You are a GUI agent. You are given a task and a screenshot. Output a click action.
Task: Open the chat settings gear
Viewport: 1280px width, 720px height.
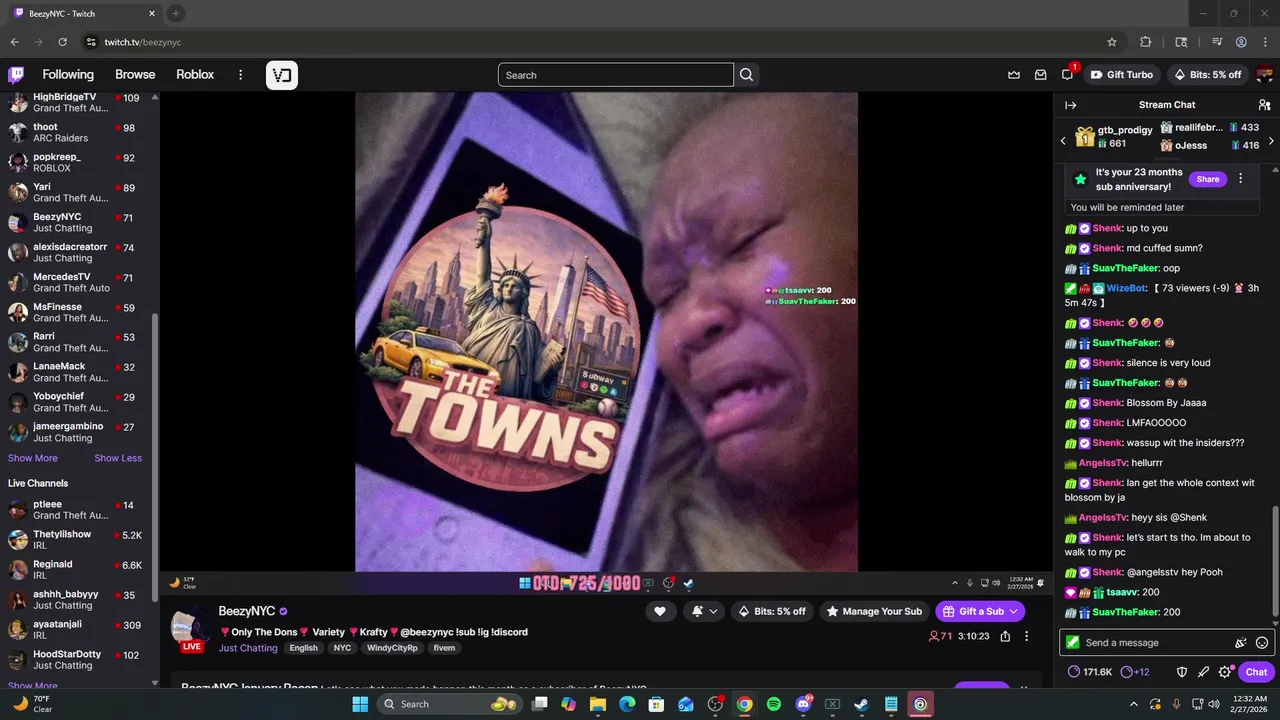click(1225, 672)
